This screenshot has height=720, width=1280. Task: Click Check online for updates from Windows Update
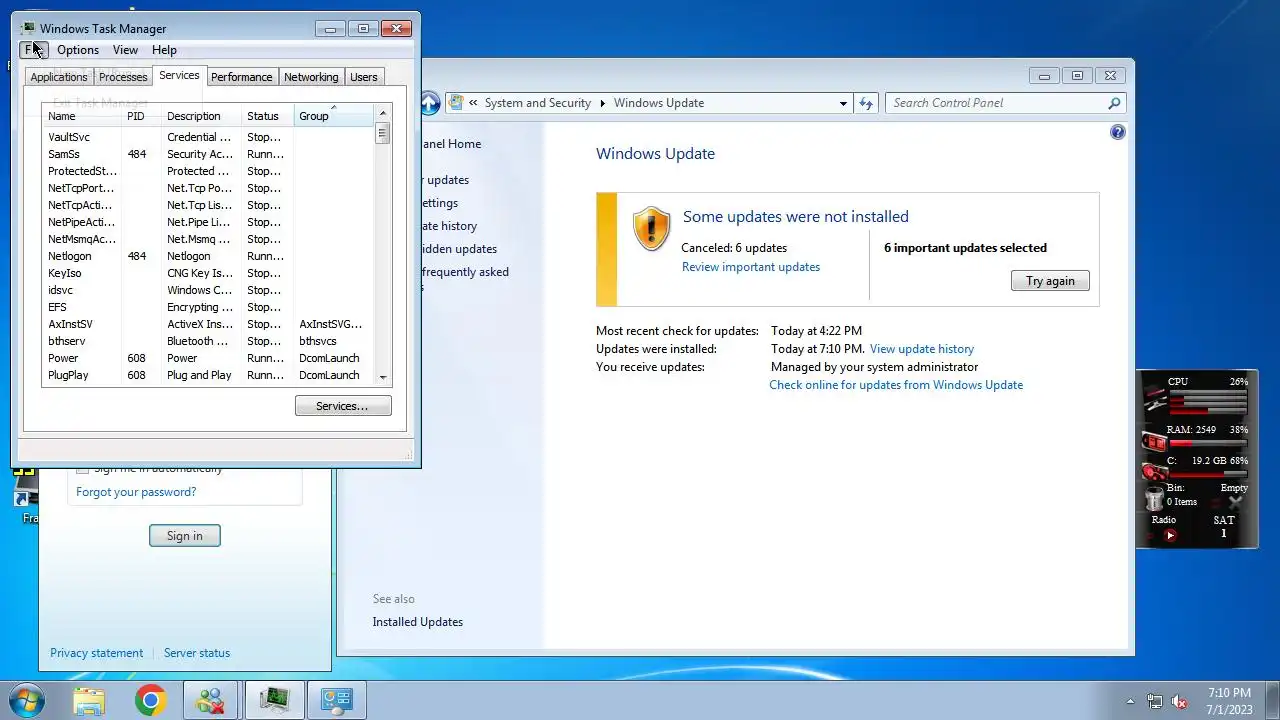point(896,385)
